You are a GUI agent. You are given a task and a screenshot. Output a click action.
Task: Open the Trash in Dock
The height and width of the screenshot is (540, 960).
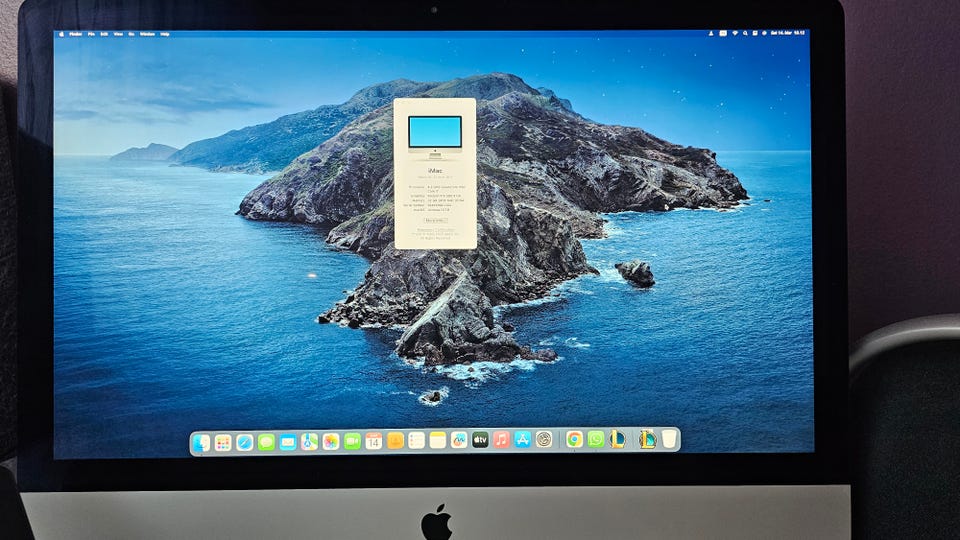pyautogui.click(x=669, y=438)
